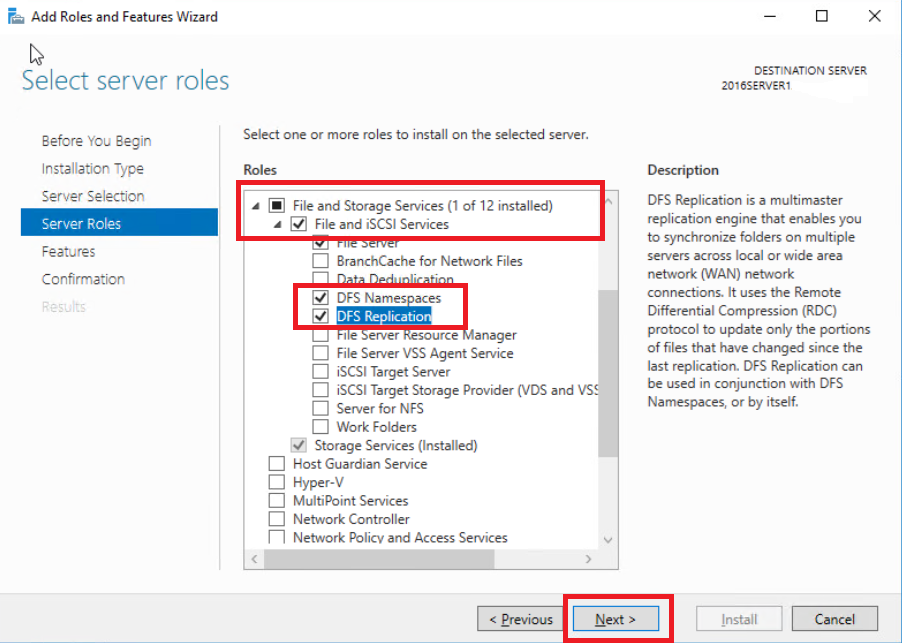Screen dimensions: 902x643
Task: Enable the Work Folders checkbox
Action: coord(320,426)
